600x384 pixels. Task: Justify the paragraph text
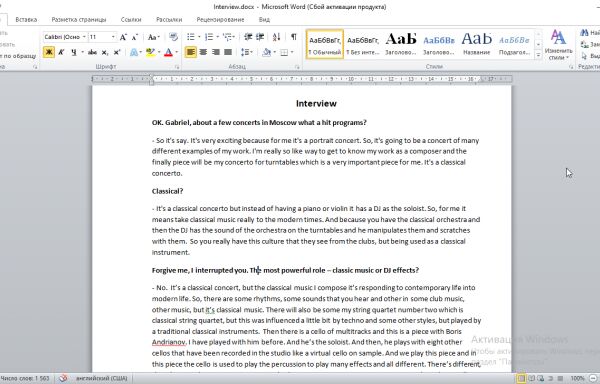tap(228, 52)
